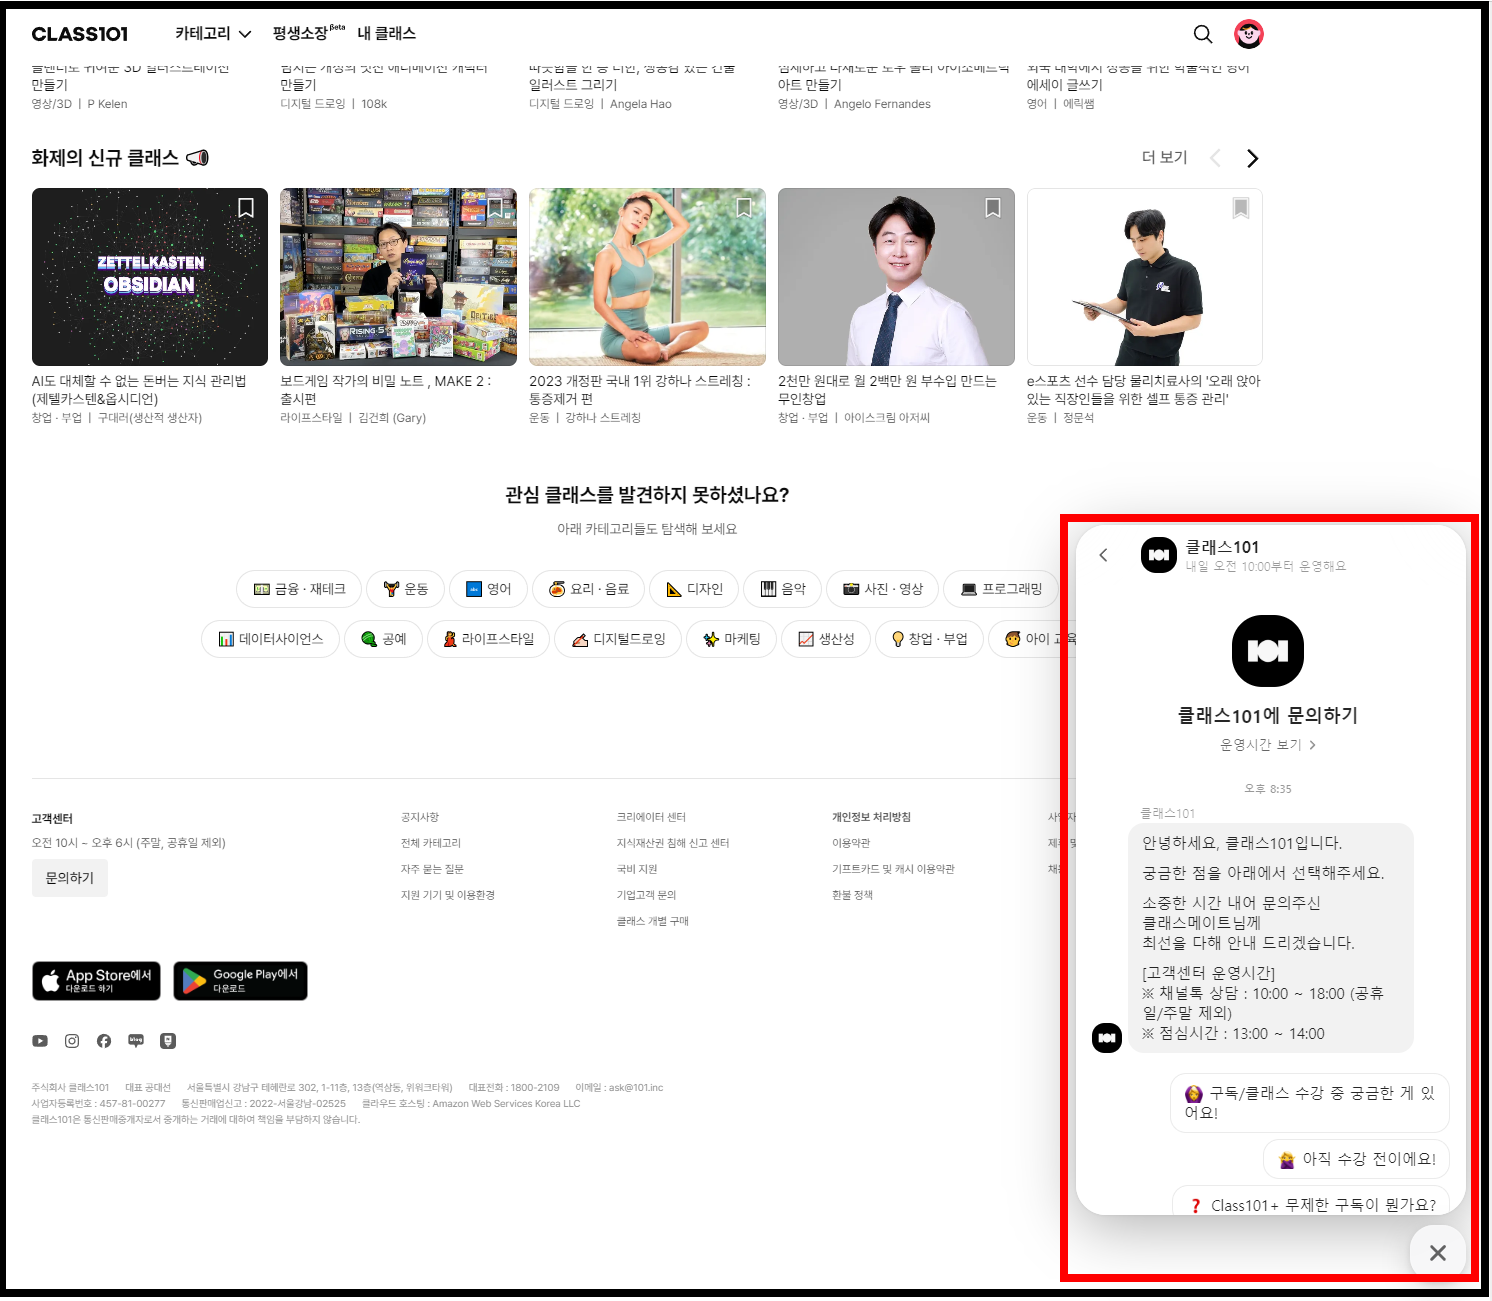This screenshot has height=1301, width=1492.
Task: Bookmark the 무인창업 class
Action: (992, 208)
